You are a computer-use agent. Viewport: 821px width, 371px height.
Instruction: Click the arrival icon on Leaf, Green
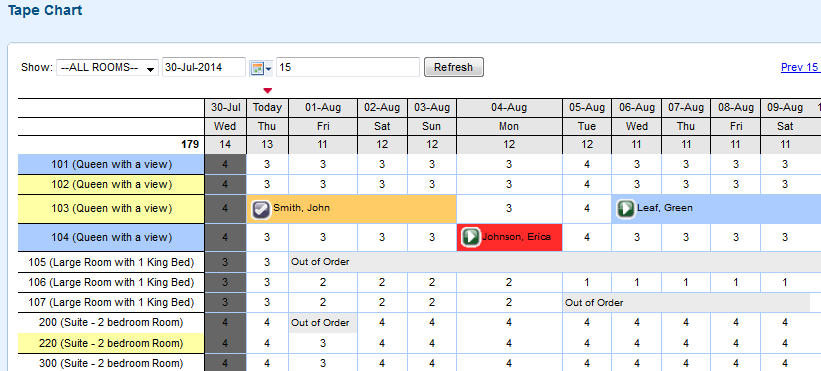[625, 209]
